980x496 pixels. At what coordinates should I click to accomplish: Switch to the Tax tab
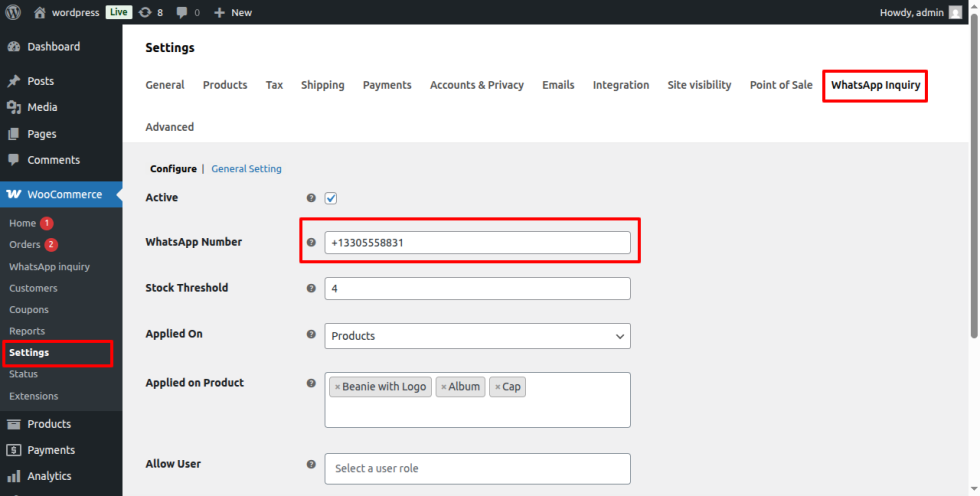click(x=274, y=85)
